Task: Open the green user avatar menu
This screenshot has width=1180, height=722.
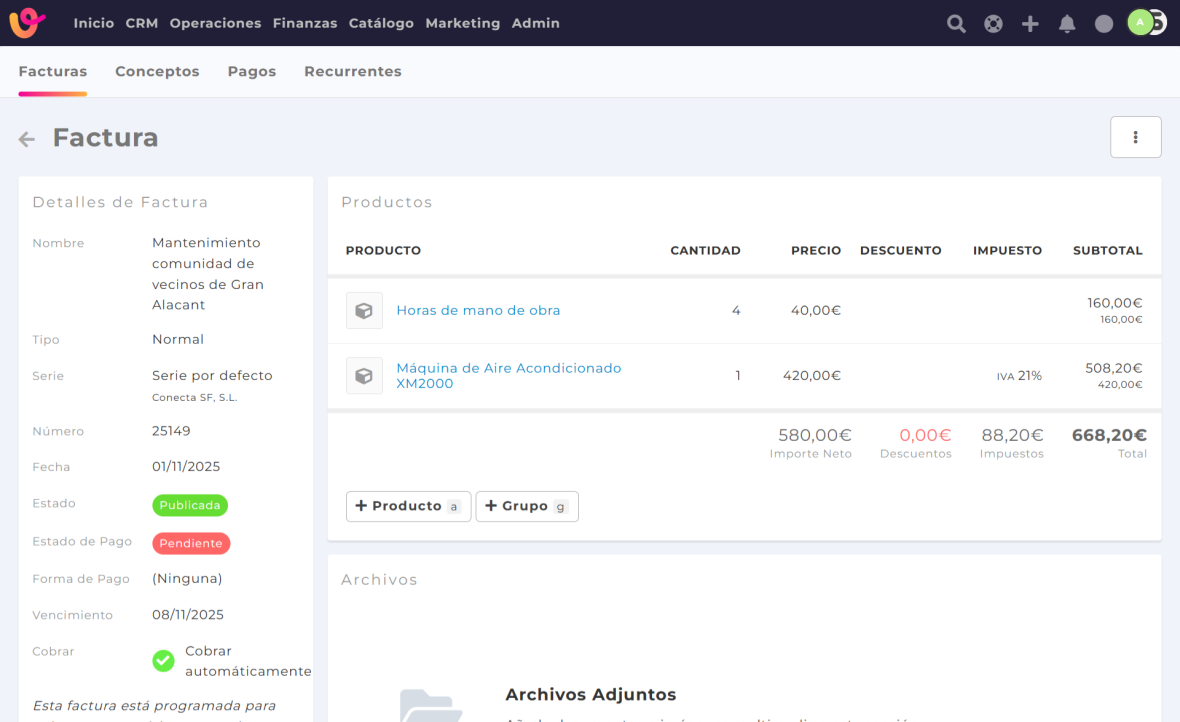Action: (x=1140, y=22)
